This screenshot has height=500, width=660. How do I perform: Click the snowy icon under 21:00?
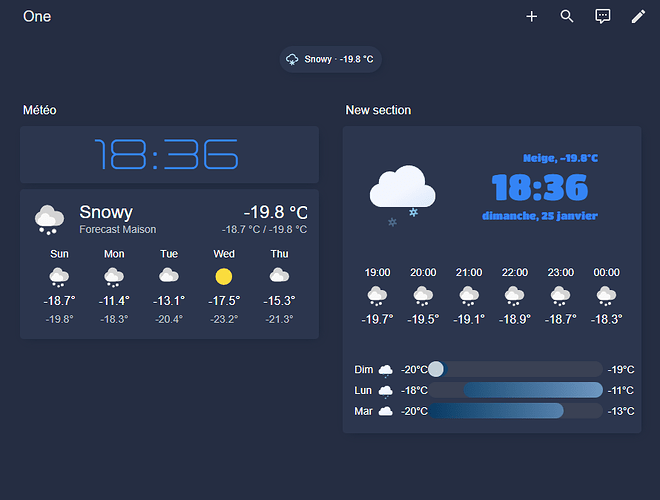point(469,296)
